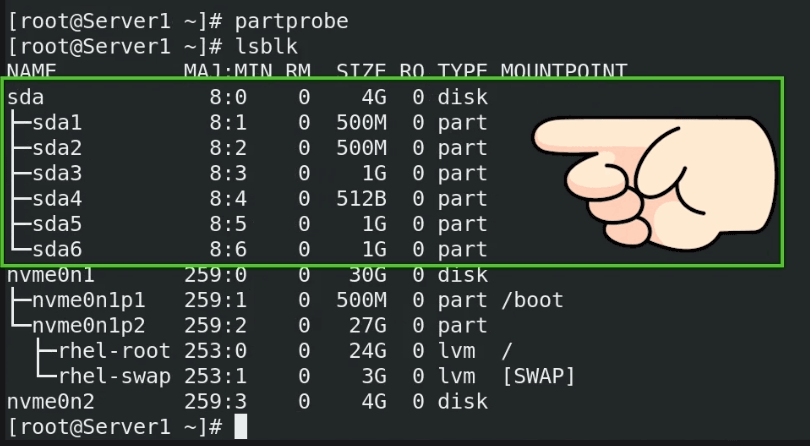Click the 'partprobe' command text

coord(292,22)
